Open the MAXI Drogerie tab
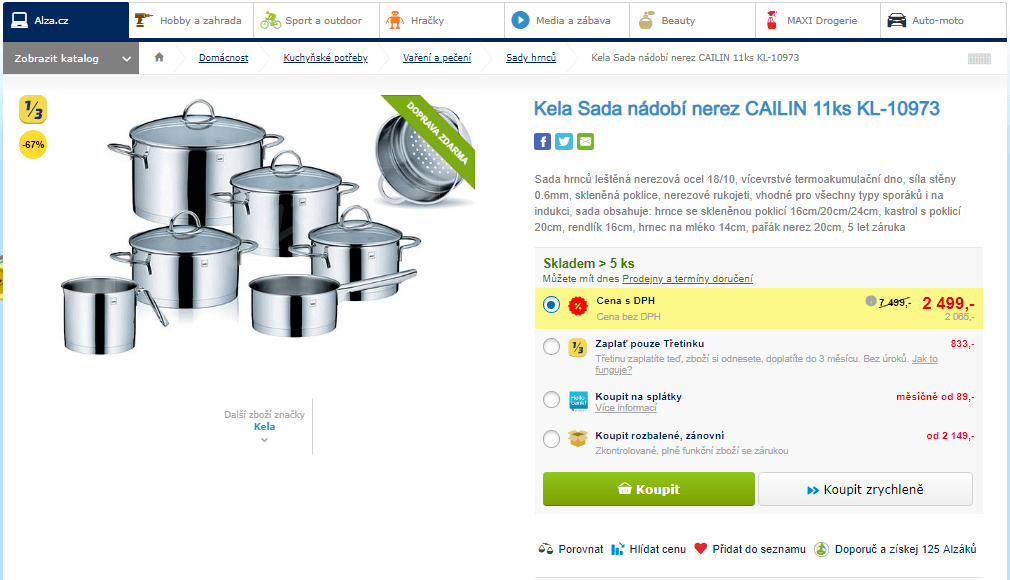The width and height of the screenshot is (1010, 580). 817,20
